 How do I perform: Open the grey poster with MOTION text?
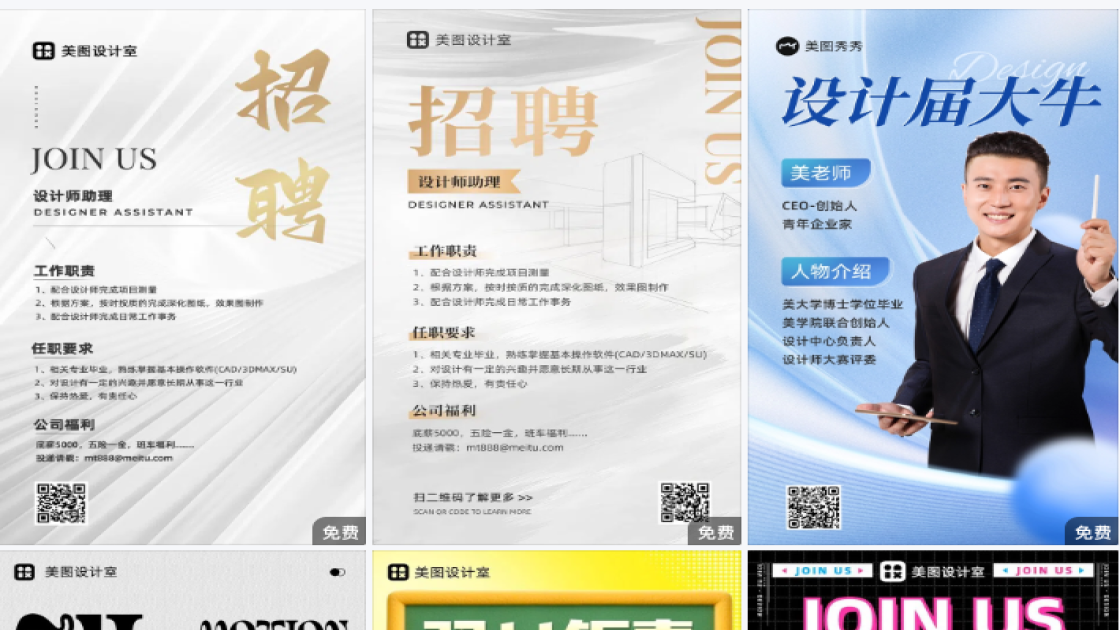click(182, 590)
